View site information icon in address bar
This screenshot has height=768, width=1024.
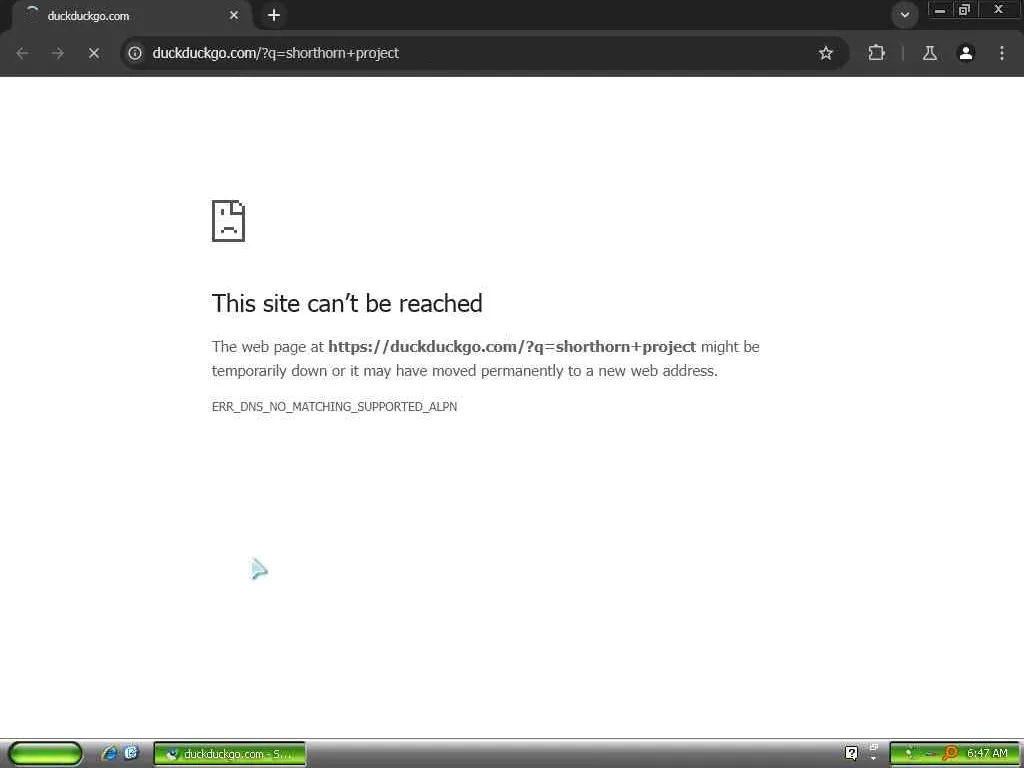click(135, 54)
